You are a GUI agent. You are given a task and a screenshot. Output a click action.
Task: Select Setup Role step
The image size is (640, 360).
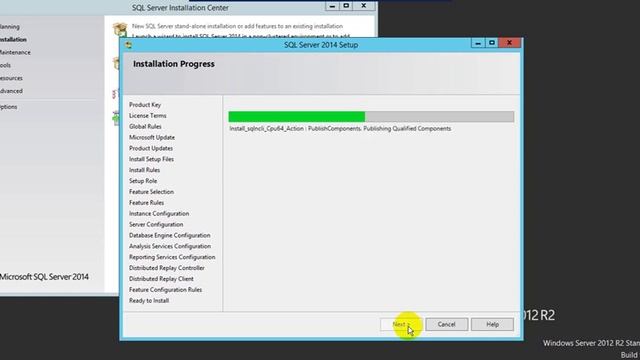point(143,181)
